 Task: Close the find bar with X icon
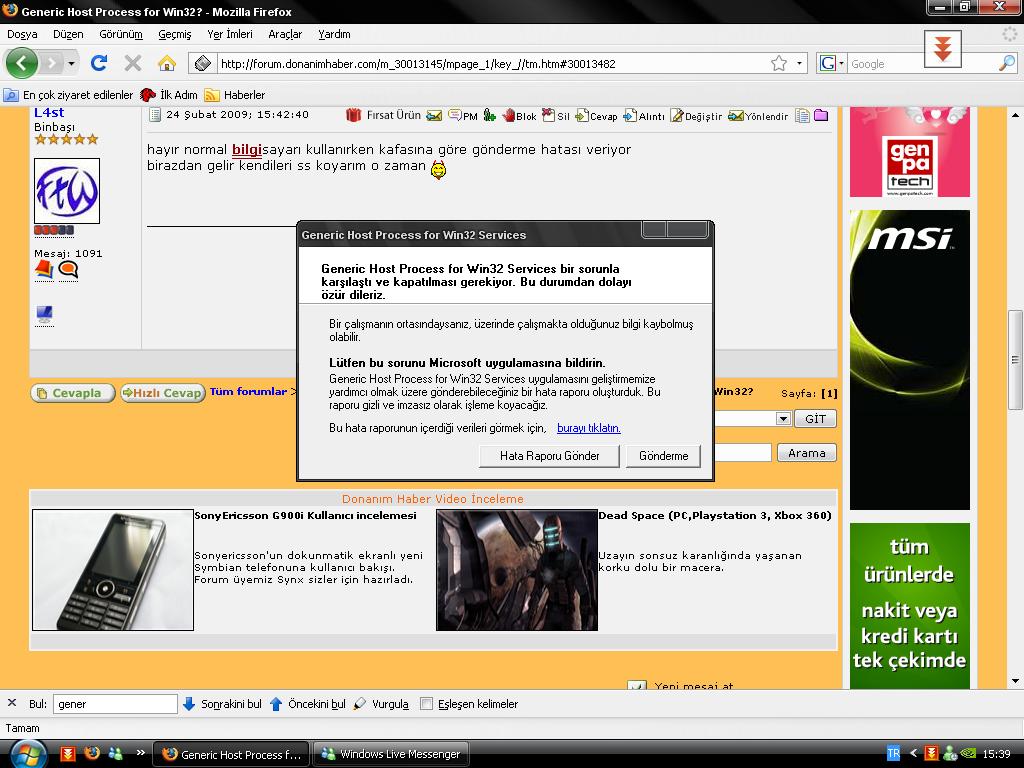pyautogui.click(x=12, y=703)
